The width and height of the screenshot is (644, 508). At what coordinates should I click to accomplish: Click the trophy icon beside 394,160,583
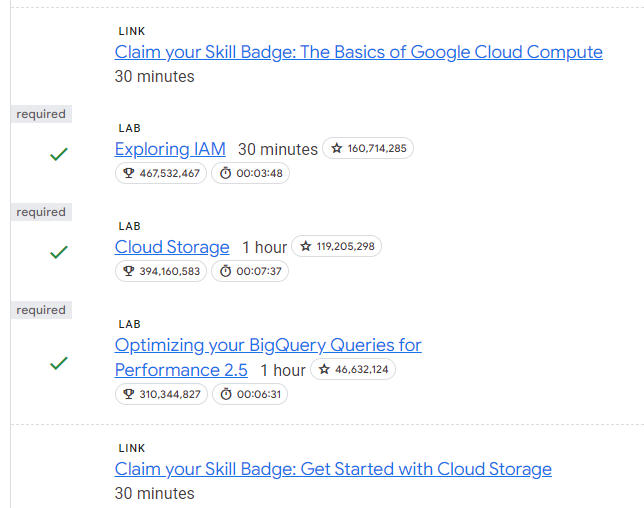[129, 271]
